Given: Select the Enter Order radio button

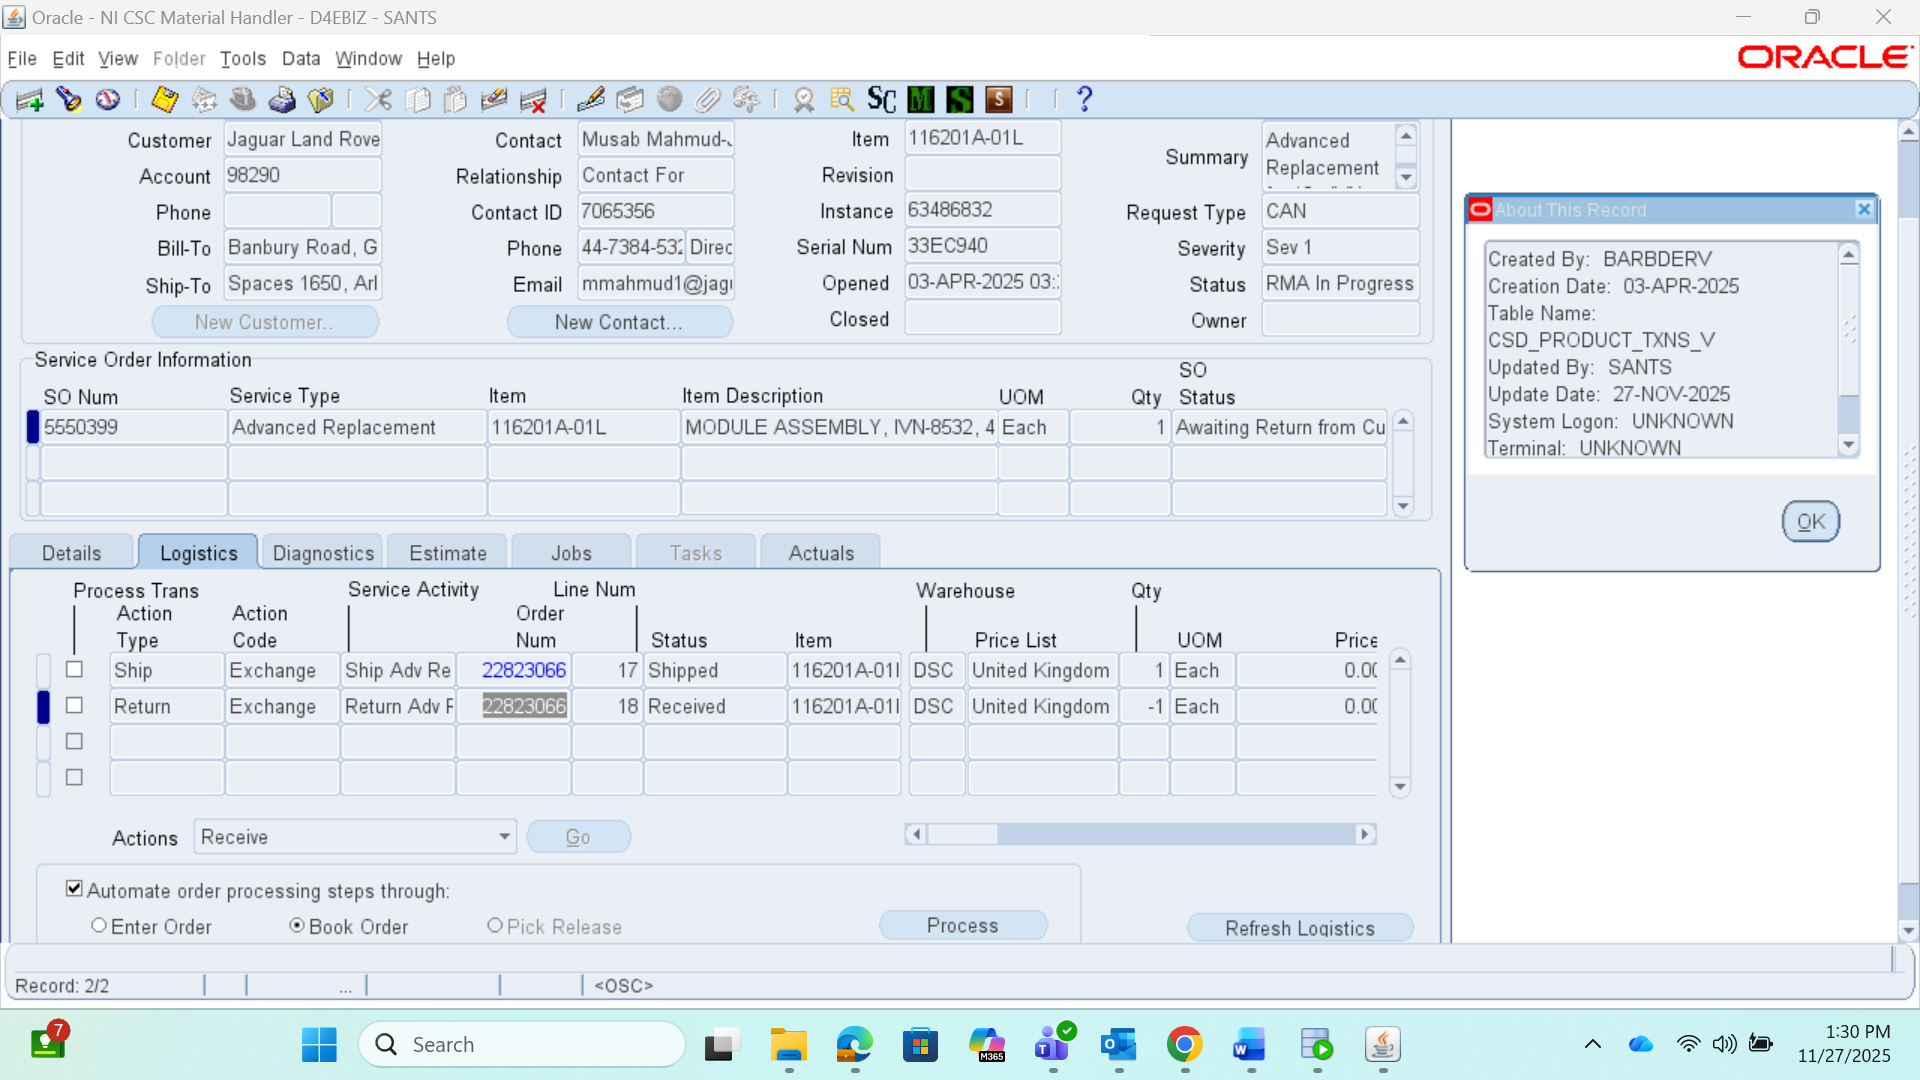Looking at the screenshot, I should pos(99,925).
